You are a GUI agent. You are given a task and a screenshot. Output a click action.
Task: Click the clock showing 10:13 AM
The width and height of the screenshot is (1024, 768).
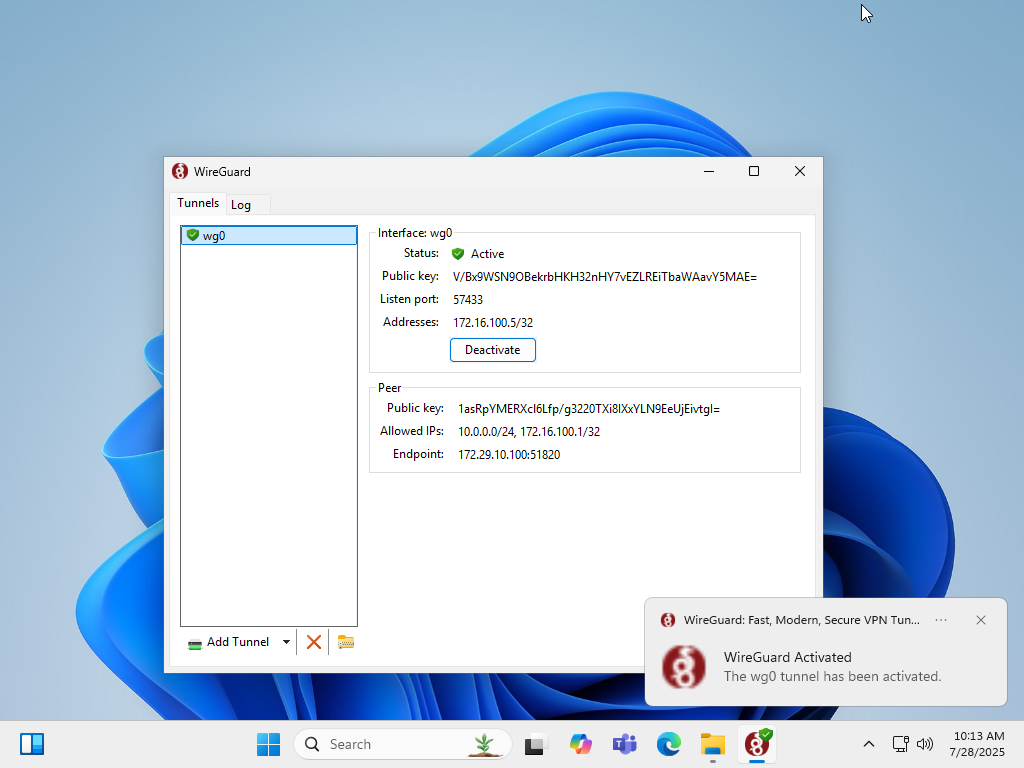[x=977, y=744]
